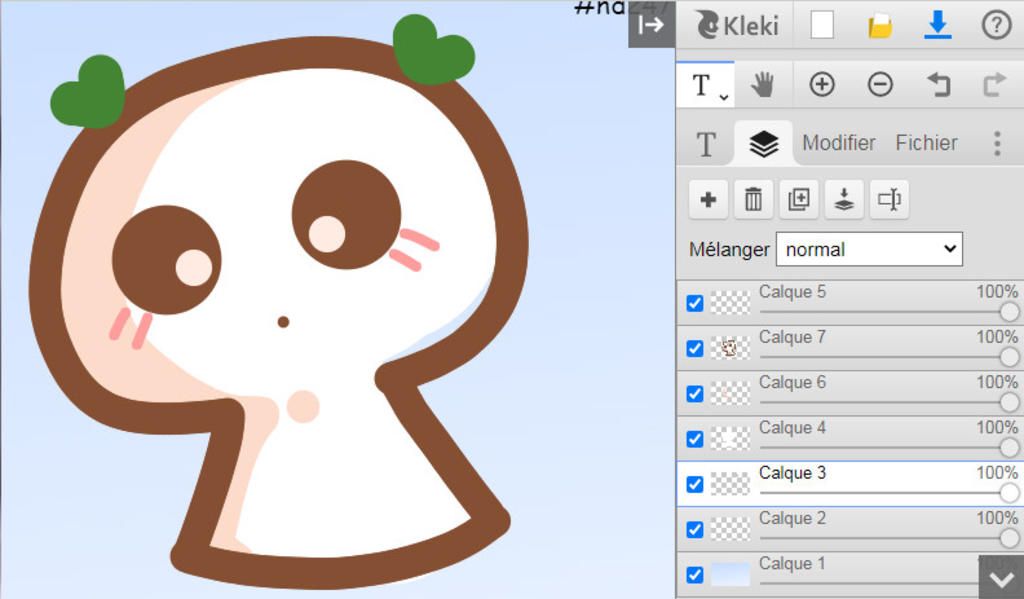Select the Text tool button

[x=705, y=85]
